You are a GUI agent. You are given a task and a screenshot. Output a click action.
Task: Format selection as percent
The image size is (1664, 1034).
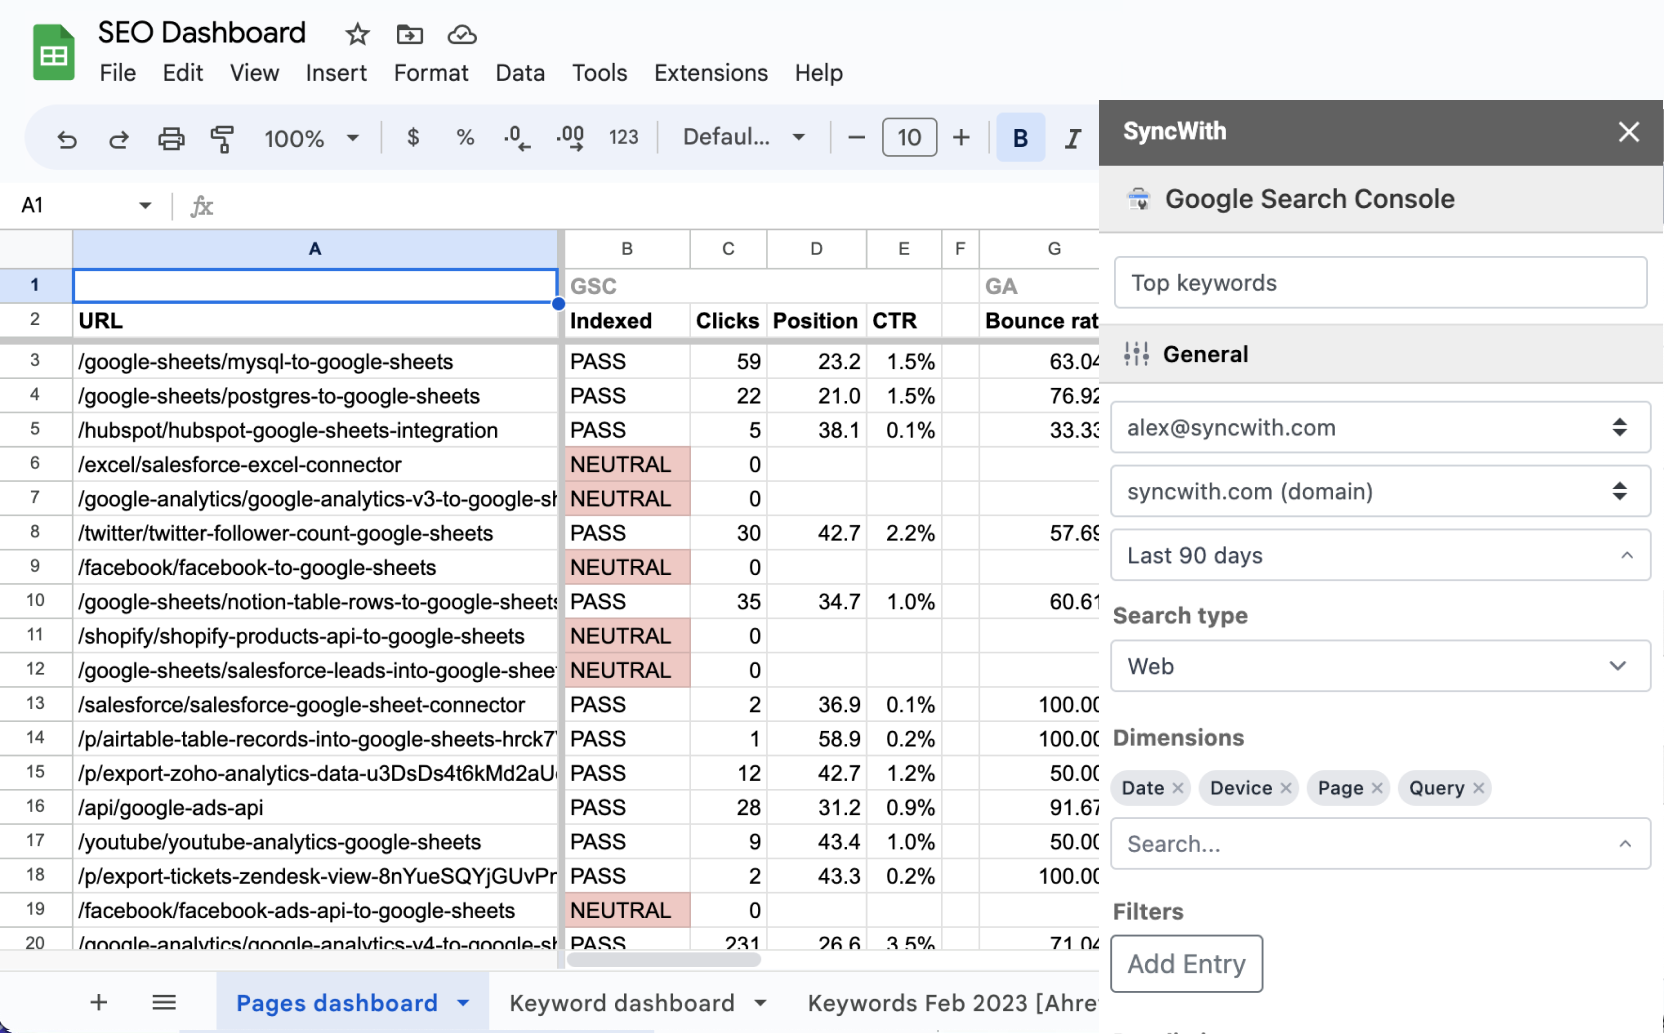(x=464, y=138)
